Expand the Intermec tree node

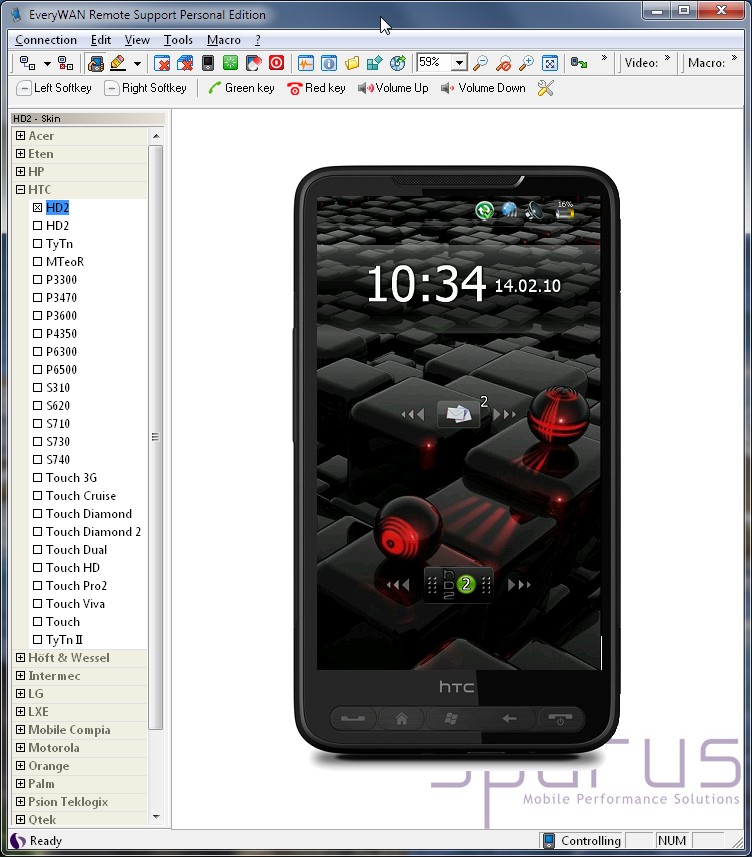coord(20,676)
